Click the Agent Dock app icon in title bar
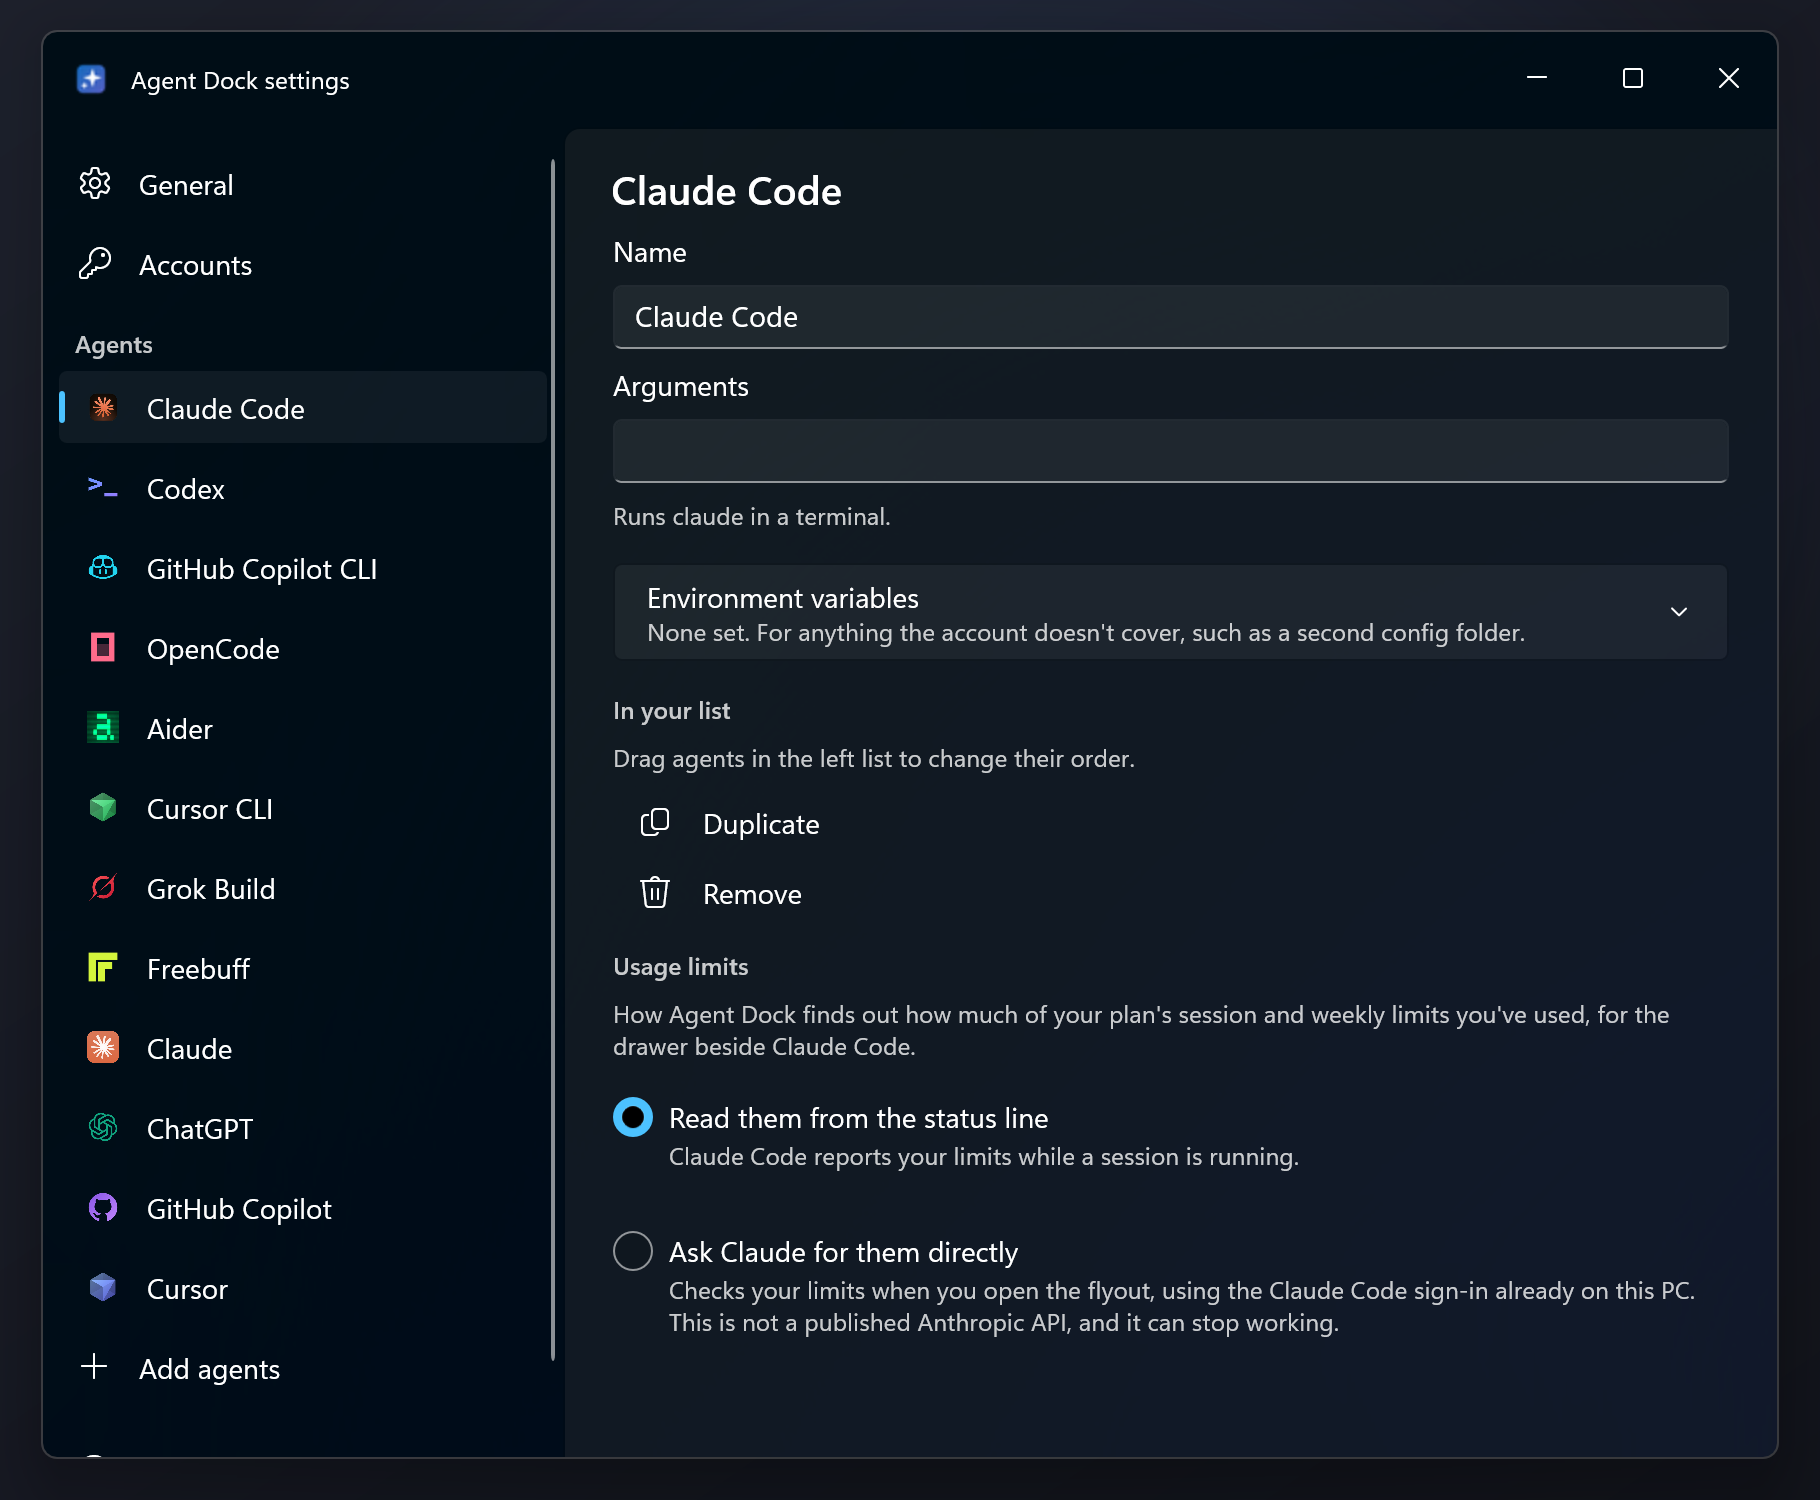This screenshot has height=1500, width=1820. coord(91,79)
